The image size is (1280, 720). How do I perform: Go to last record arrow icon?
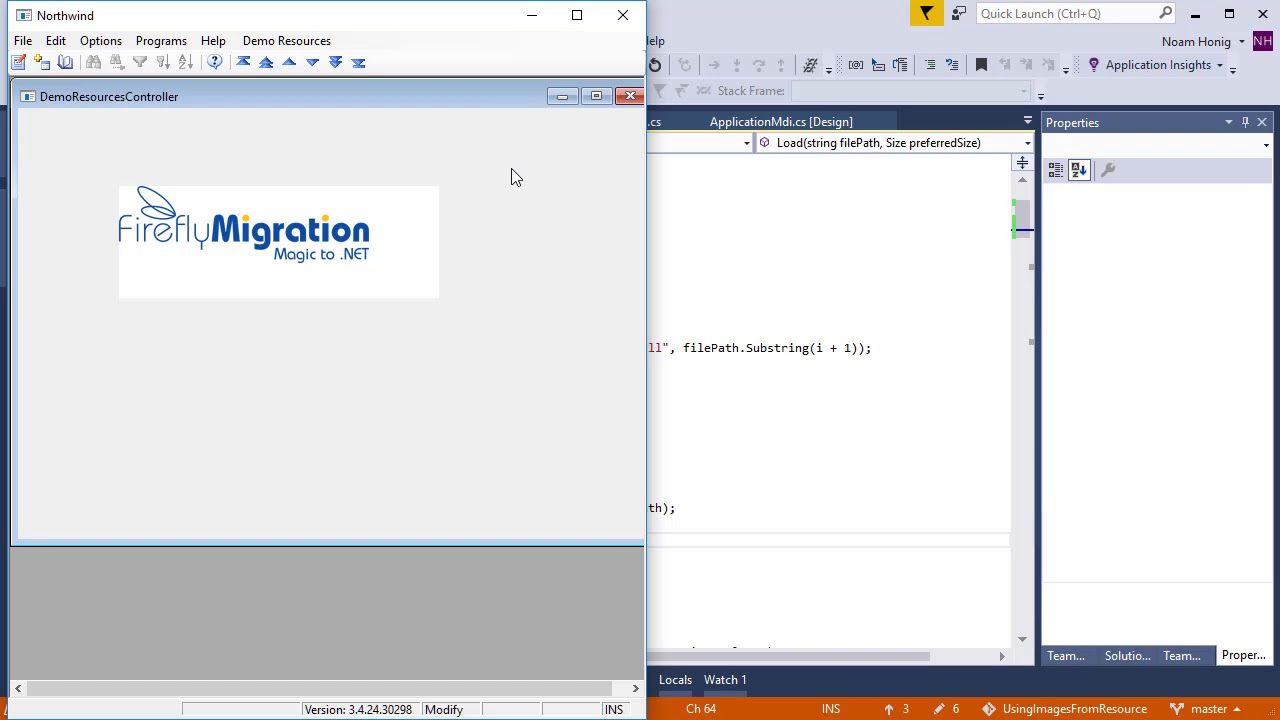coord(358,62)
